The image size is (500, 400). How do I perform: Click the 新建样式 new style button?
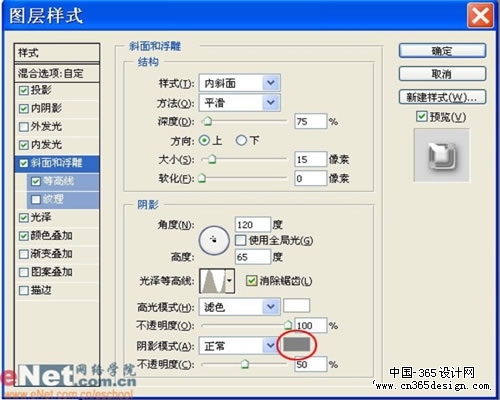[442, 97]
